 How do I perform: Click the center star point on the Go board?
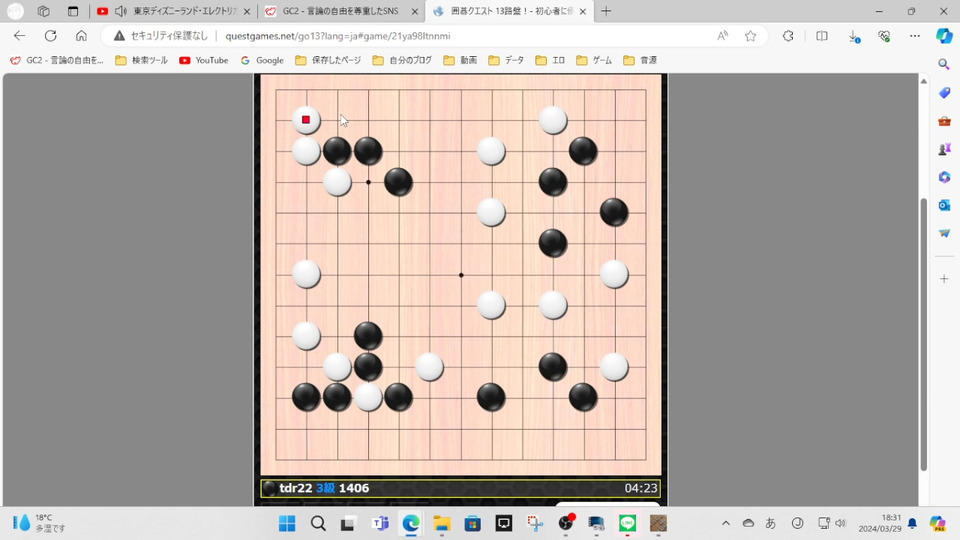click(x=461, y=275)
